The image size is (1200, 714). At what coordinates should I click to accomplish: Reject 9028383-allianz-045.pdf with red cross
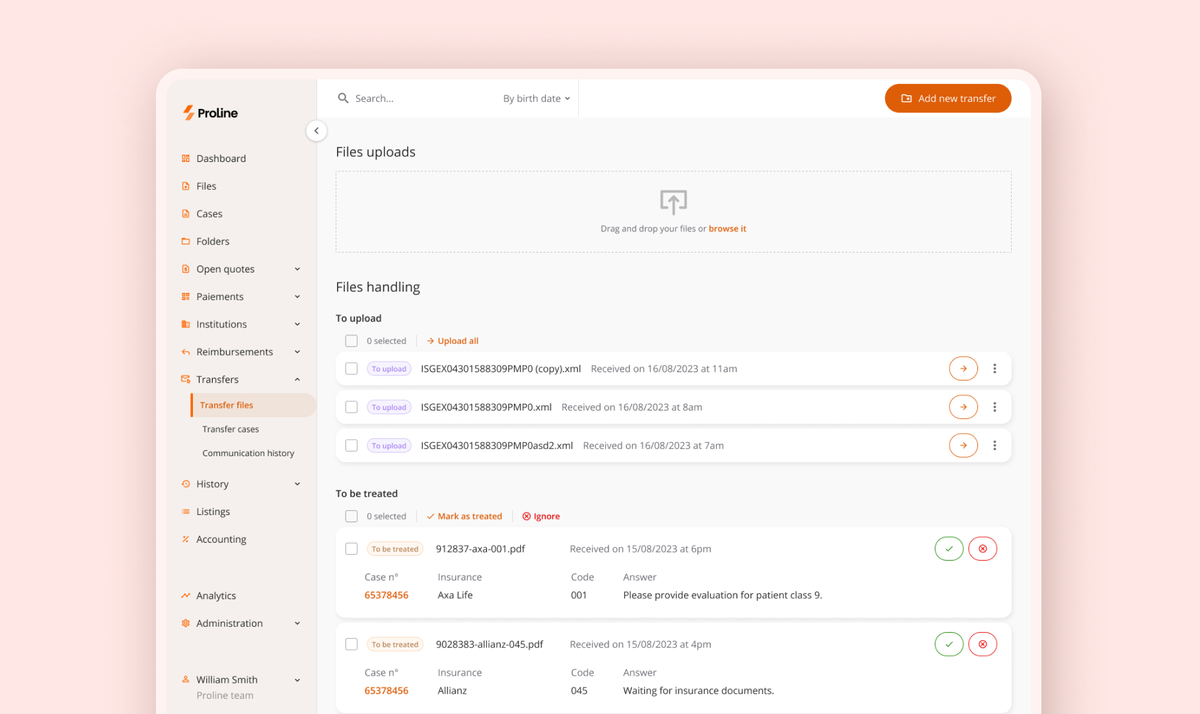[x=983, y=644]
